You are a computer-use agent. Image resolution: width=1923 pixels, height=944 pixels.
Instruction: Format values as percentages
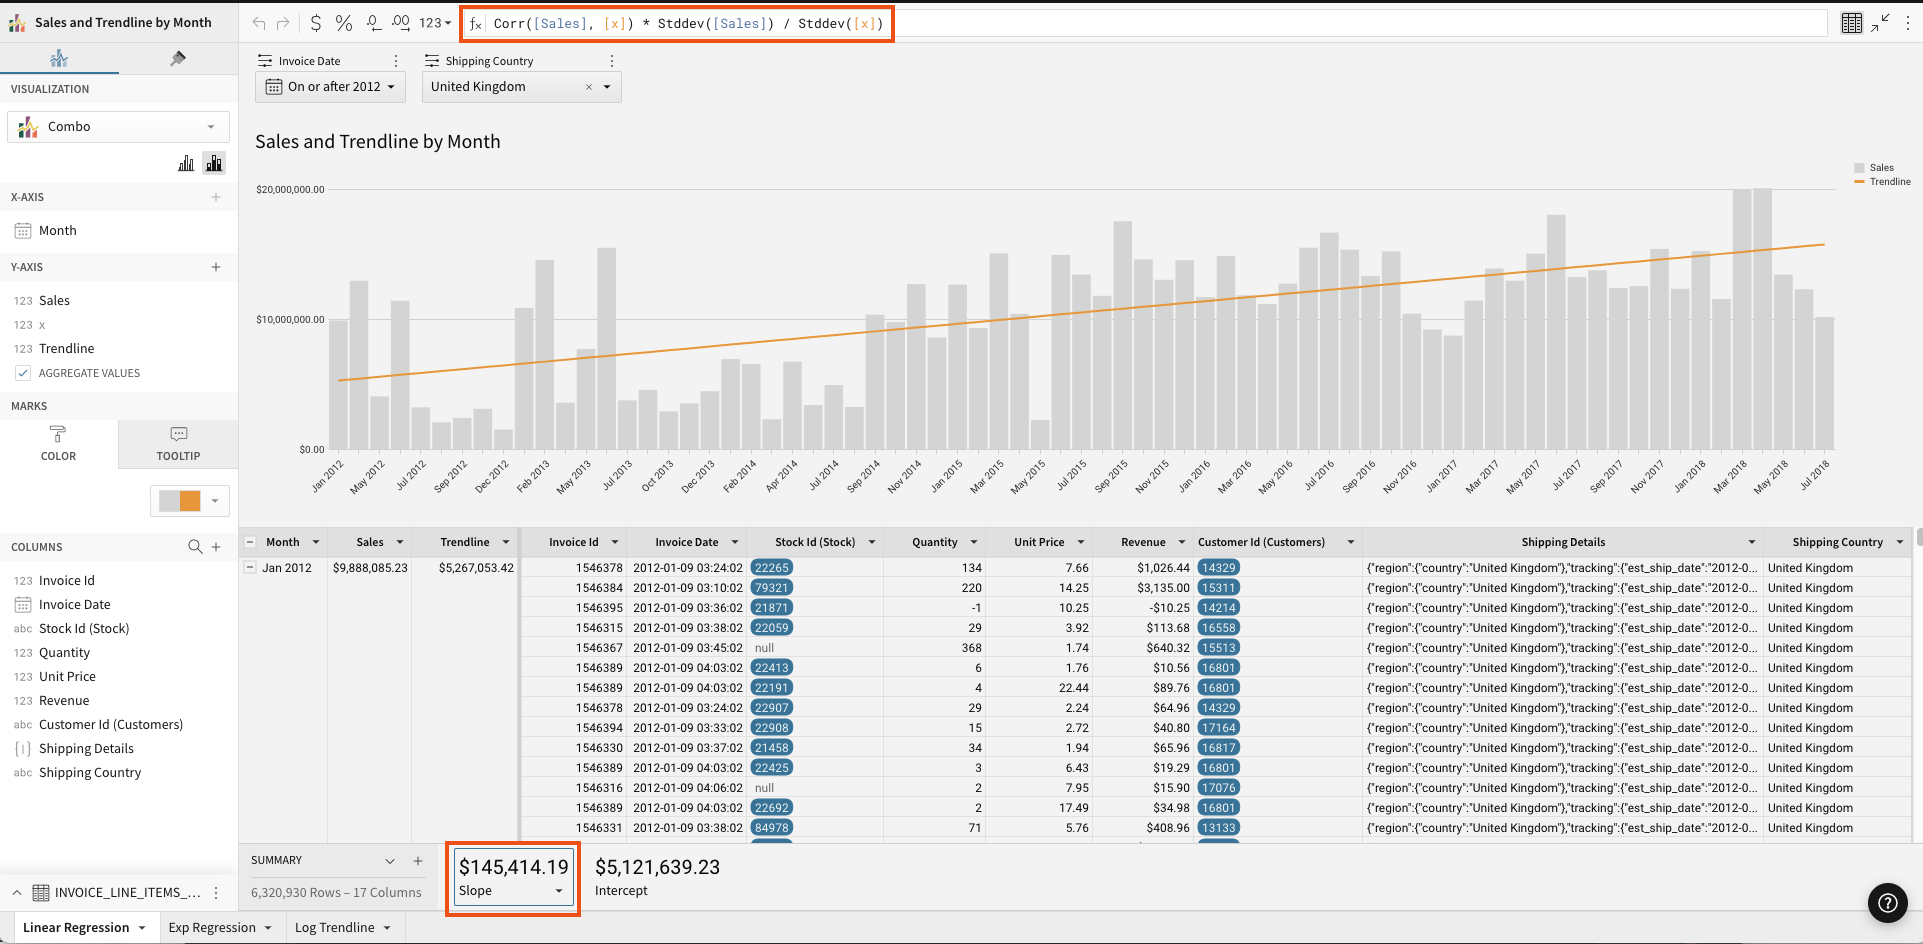344,22
